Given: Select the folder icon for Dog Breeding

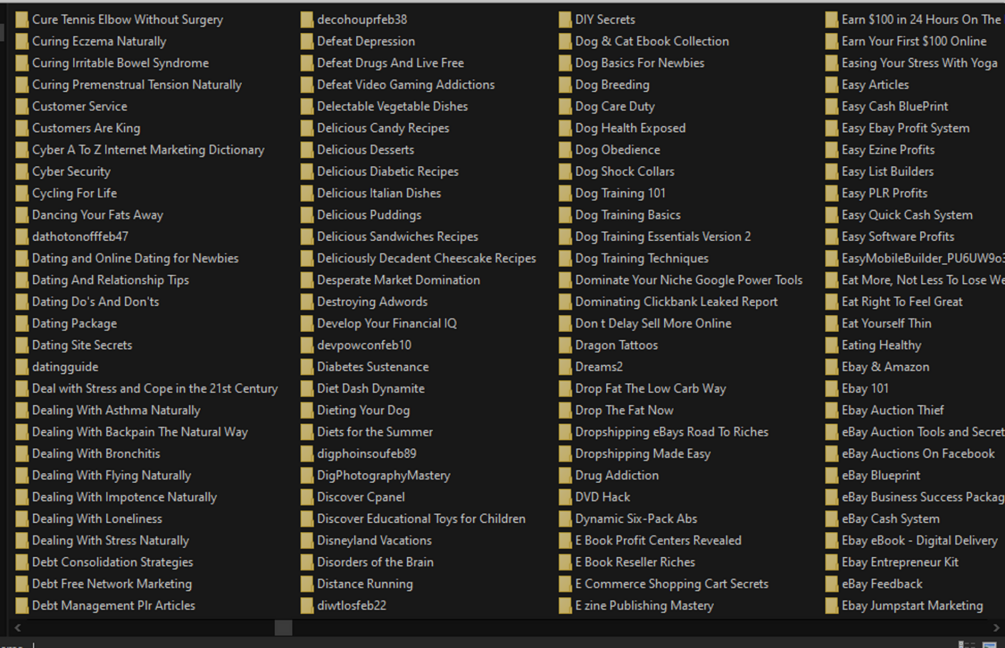Looking at the screenshot, I should (565, 85).
